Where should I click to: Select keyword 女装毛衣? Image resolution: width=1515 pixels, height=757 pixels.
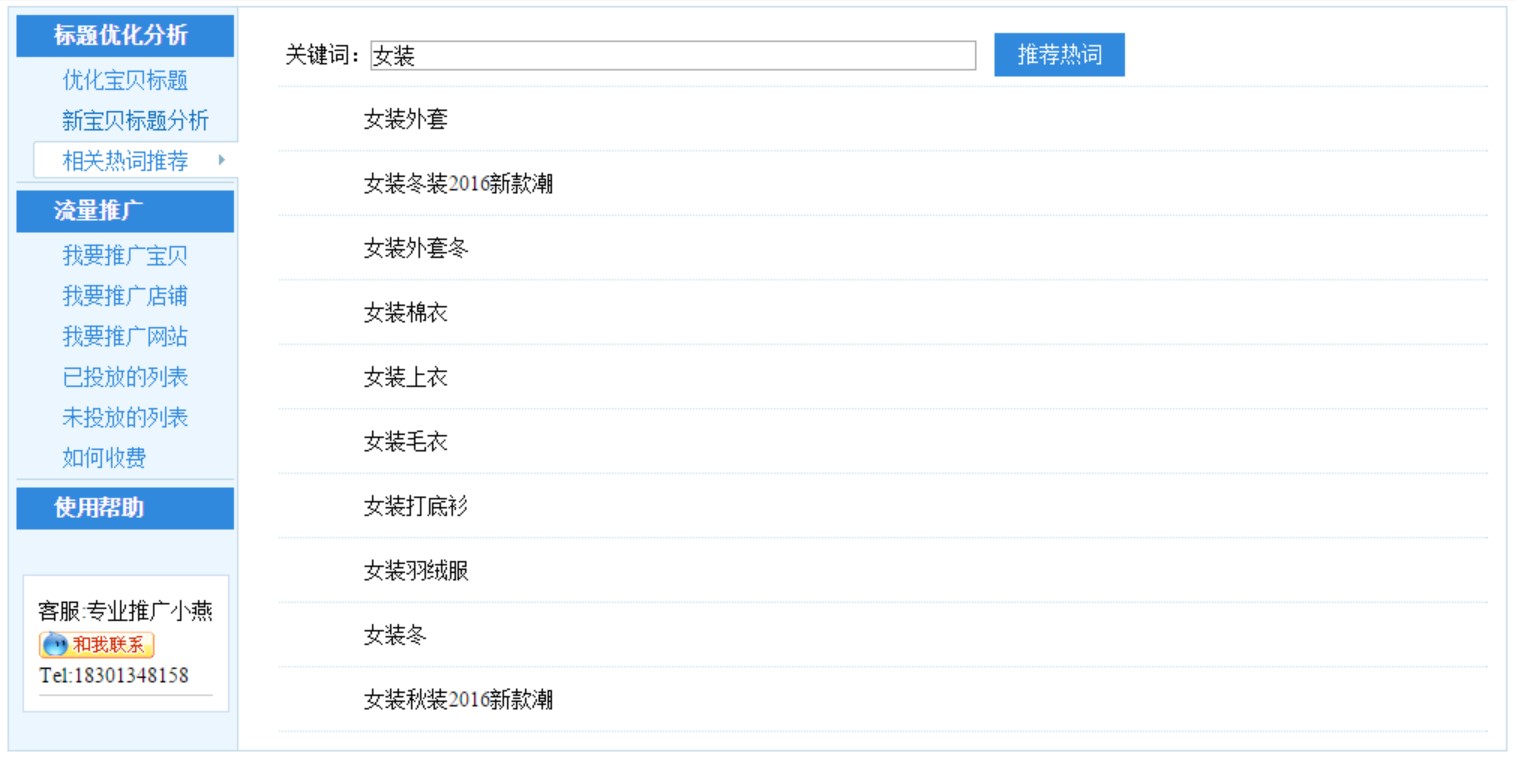[405, 442]
